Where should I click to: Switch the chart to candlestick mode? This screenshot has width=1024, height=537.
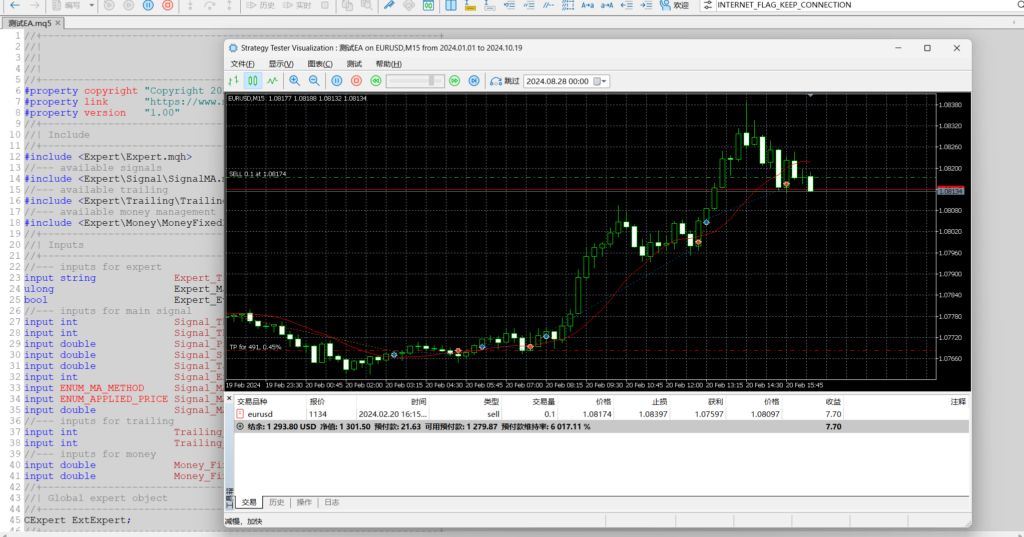pyautogui.click(x=253, y=81)
